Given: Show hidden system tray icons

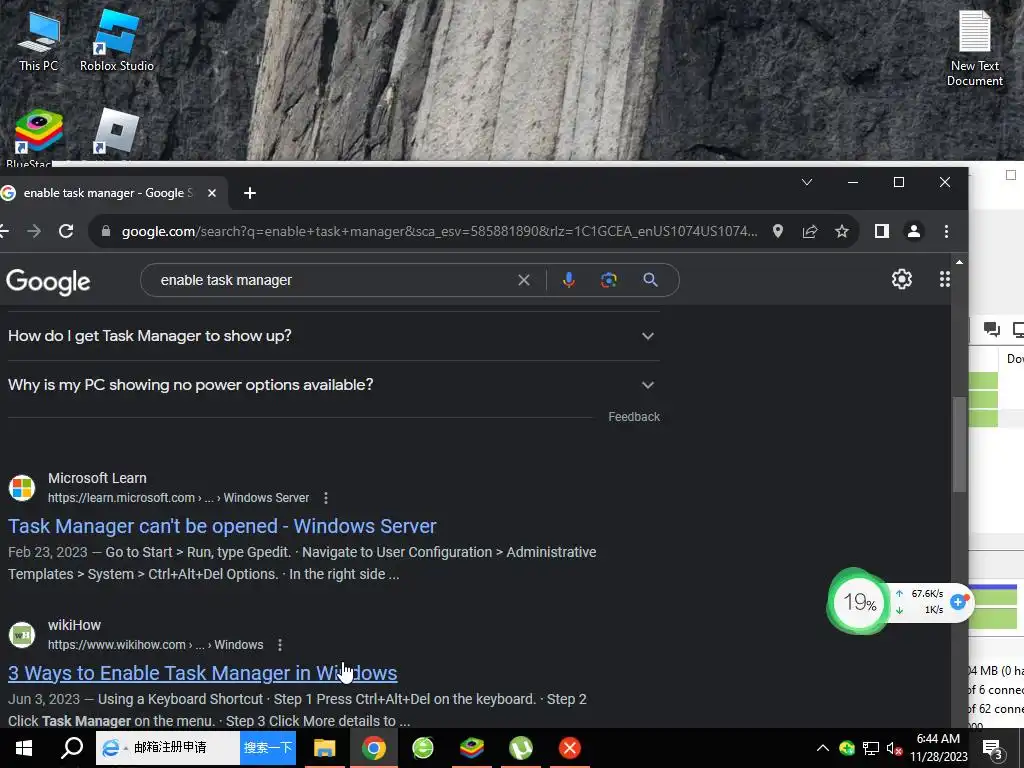Looking at the screenshot, I should [823, 748].
